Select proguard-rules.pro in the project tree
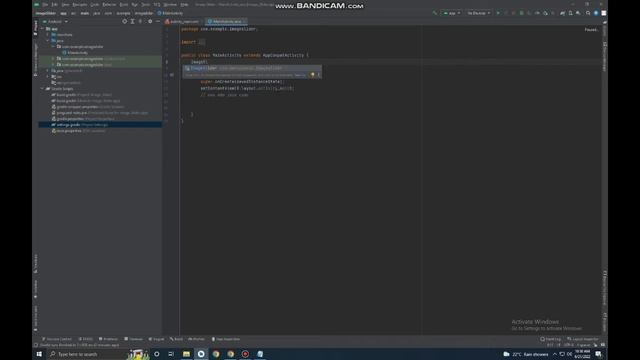Screen dimensions: 640x360 pyautogui.click(x=99, y=113)
